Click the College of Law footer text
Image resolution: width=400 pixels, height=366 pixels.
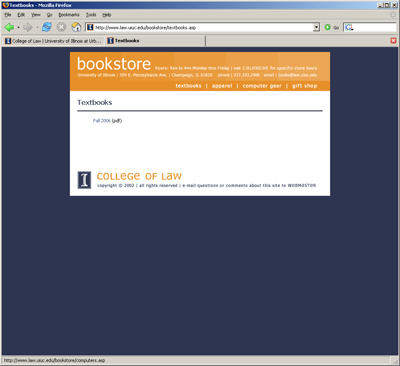pyautogui.click(x=139, y=176)
